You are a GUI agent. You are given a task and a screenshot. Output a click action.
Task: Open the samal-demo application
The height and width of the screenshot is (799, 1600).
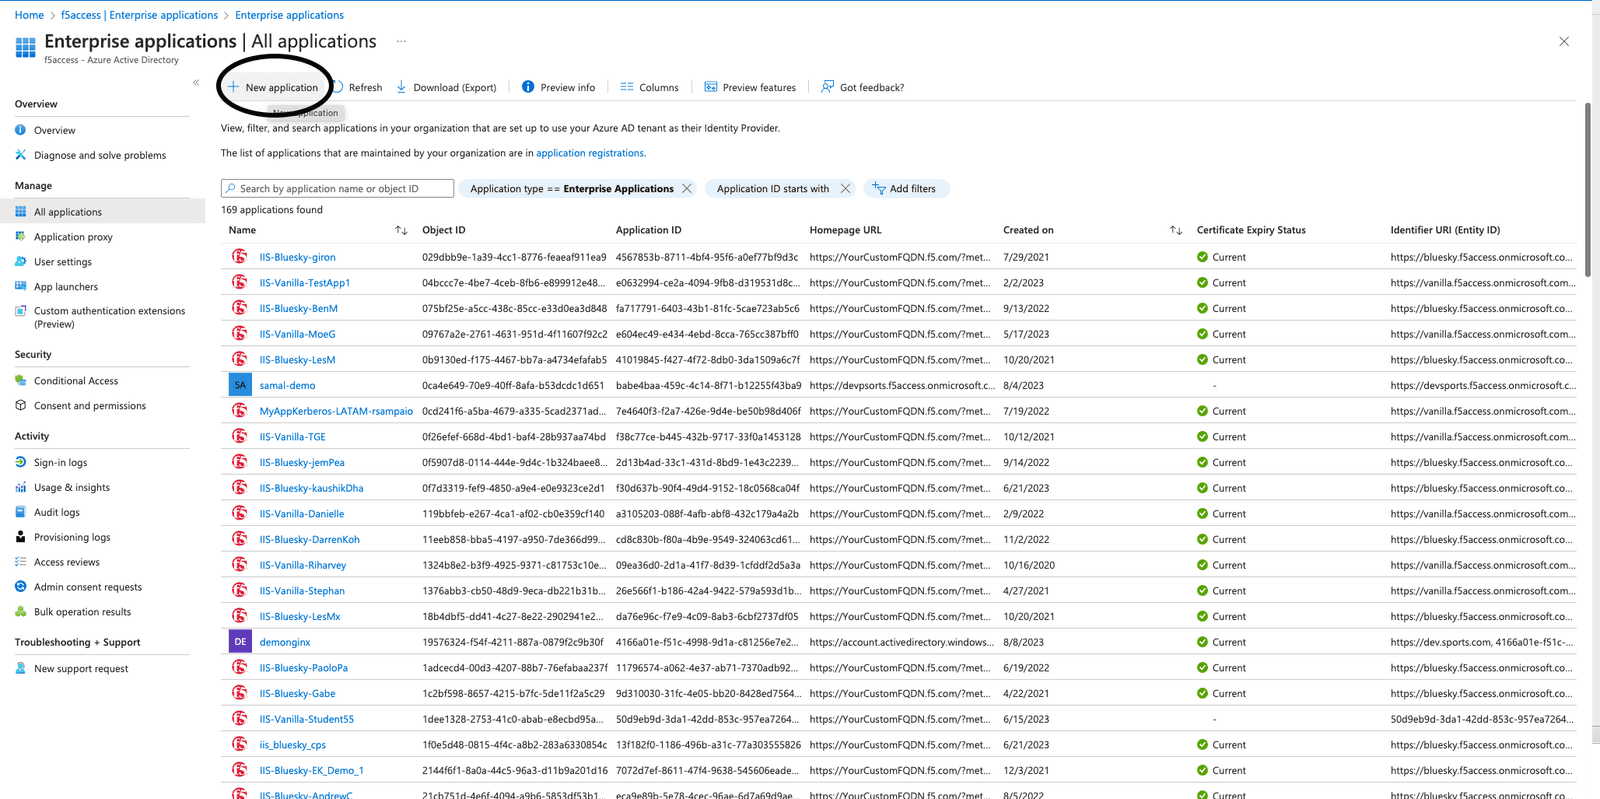tap(287, 385)
